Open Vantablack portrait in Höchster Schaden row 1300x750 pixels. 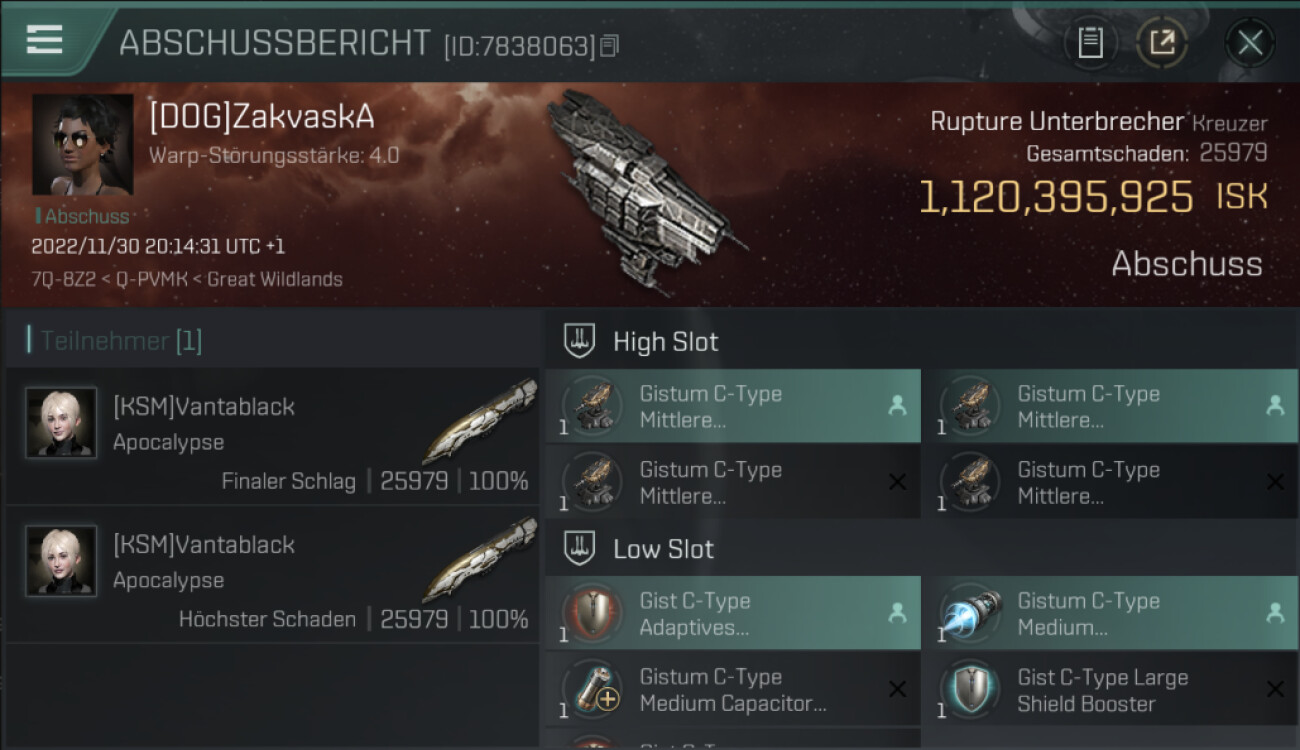pyautogui.click(x=61, y=561)
